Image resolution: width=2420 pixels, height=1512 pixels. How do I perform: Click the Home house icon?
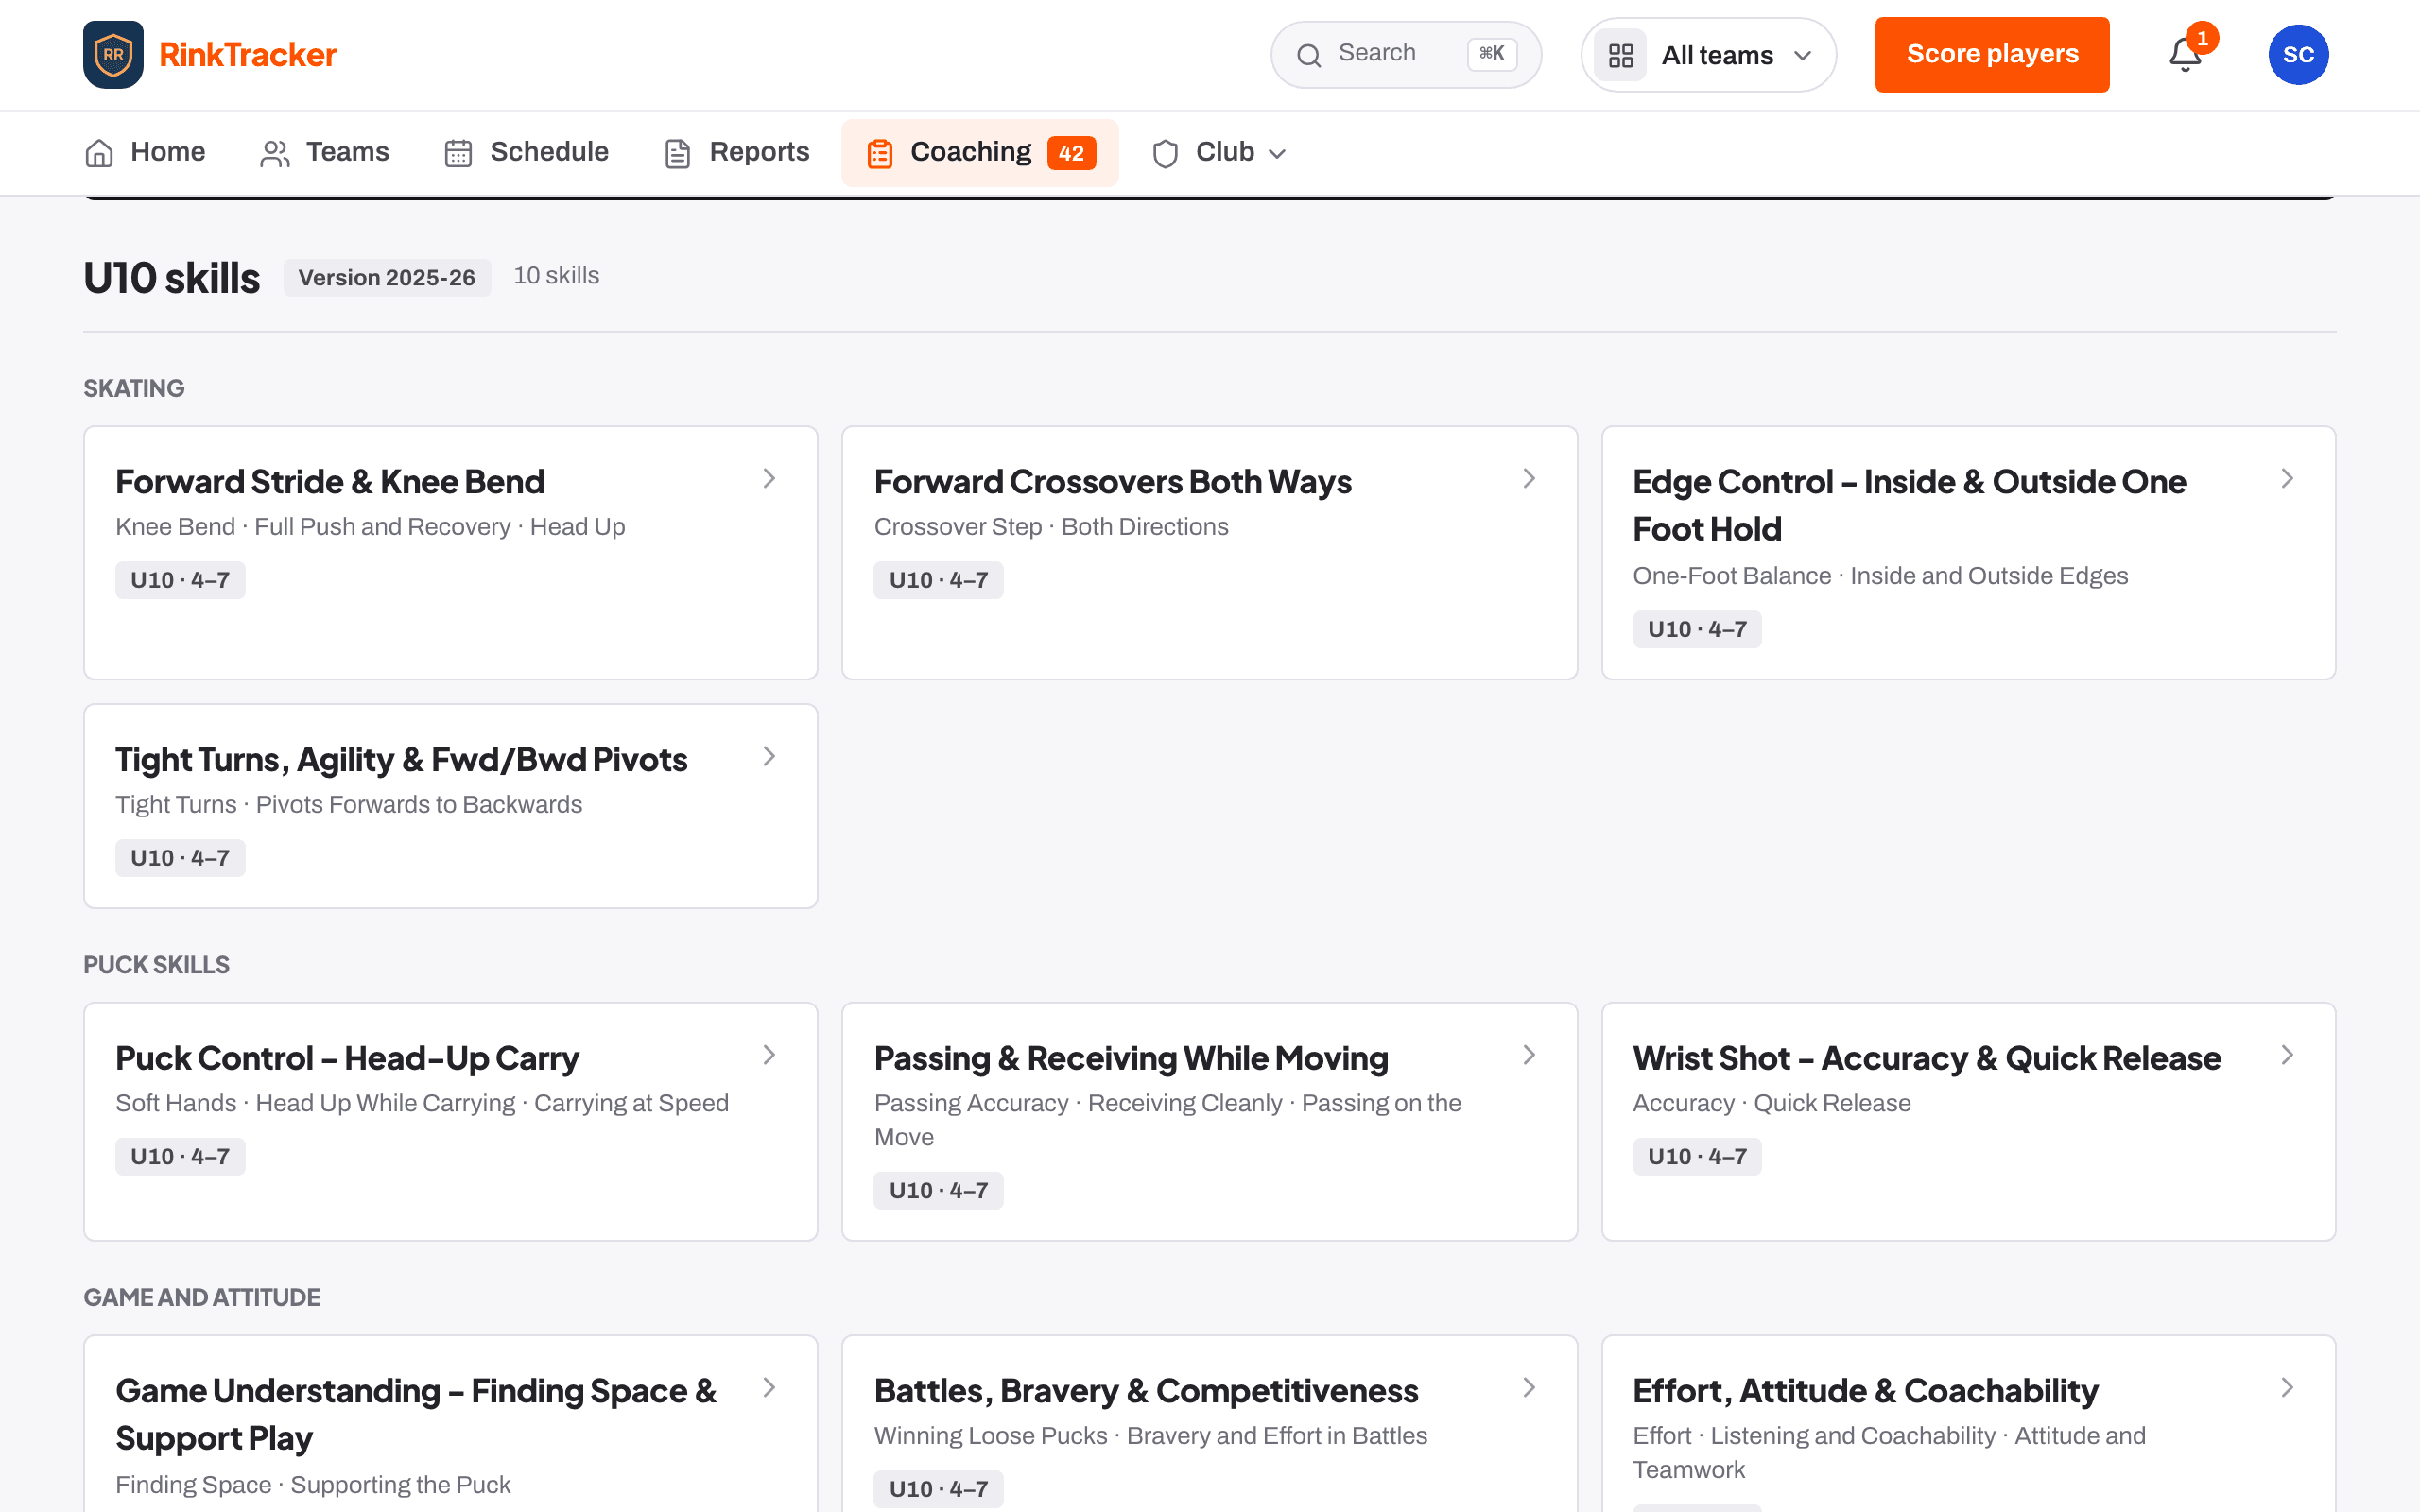pos(99,153)
